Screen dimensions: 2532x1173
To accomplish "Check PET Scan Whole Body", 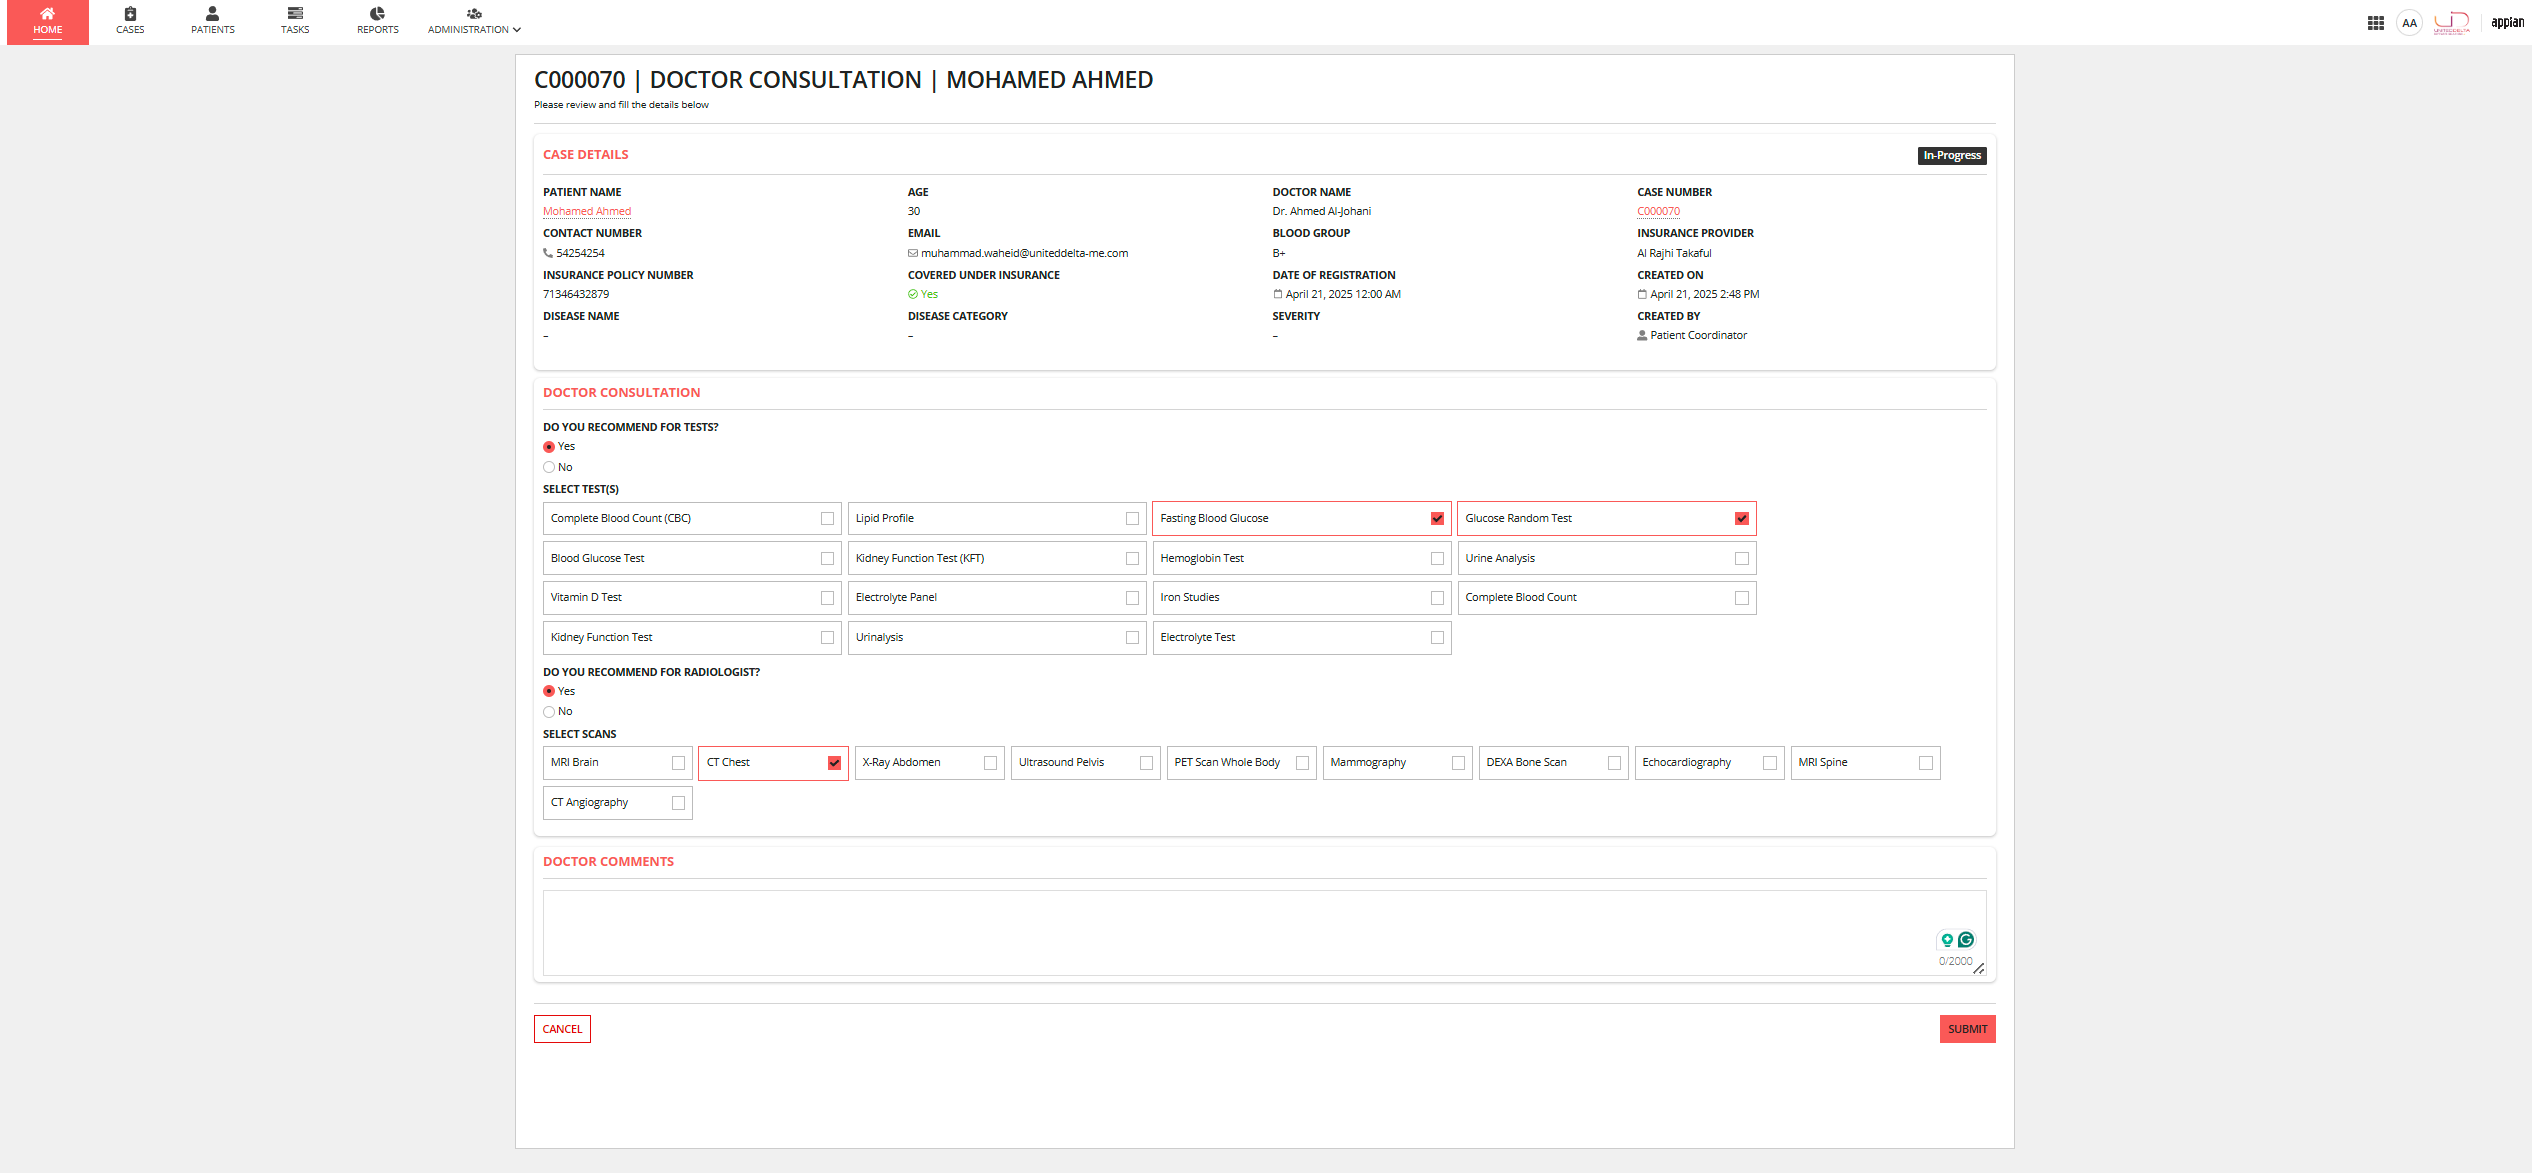I will (x=1302, y=763).
